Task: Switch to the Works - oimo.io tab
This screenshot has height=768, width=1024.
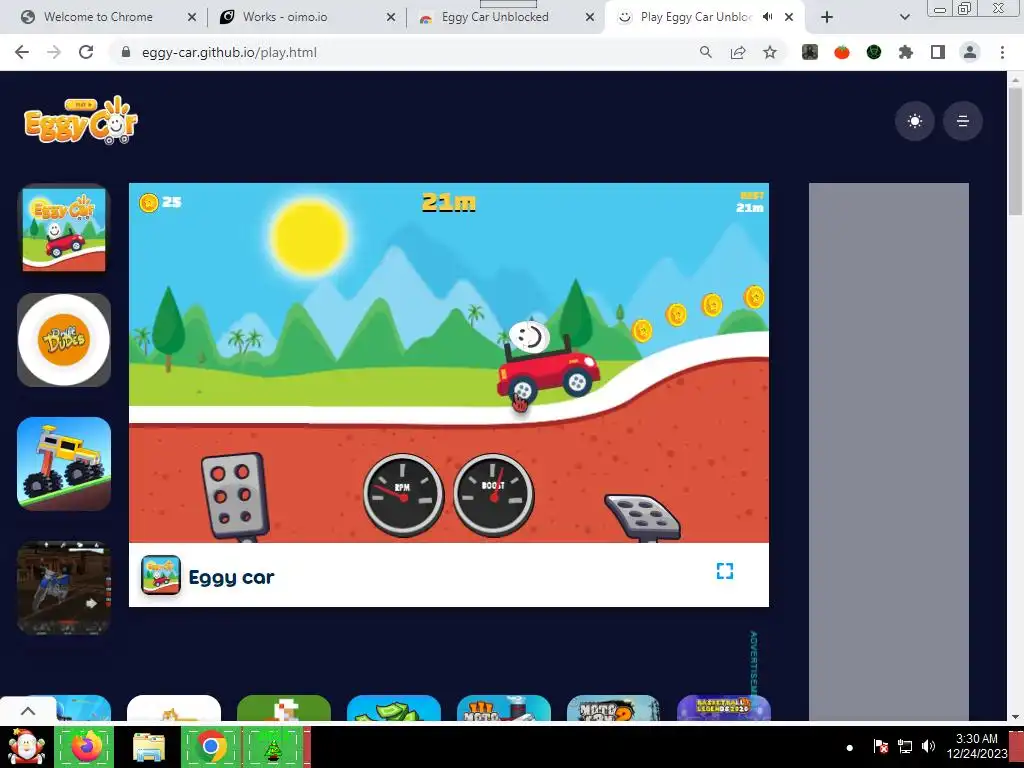Action: 285,17
